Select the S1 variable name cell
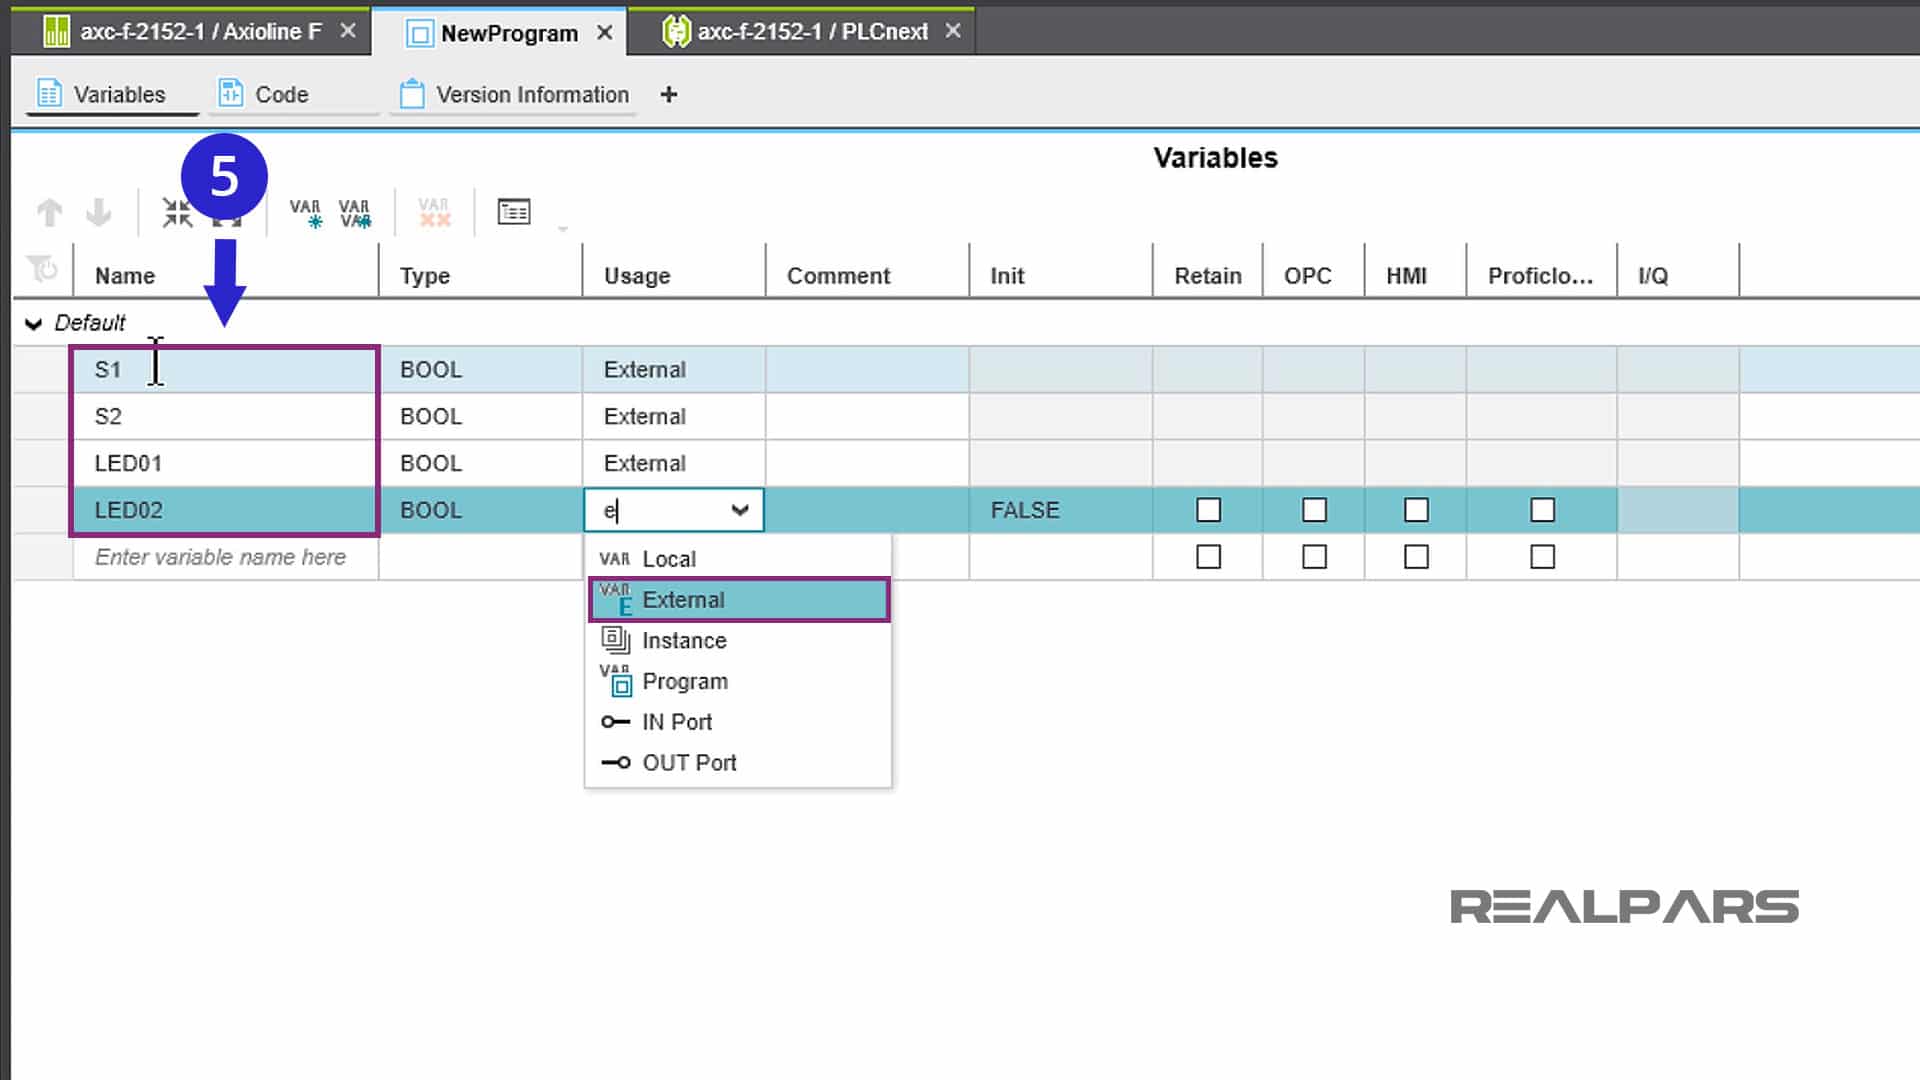The image size is (1920, 1080). tap(226, 370)
